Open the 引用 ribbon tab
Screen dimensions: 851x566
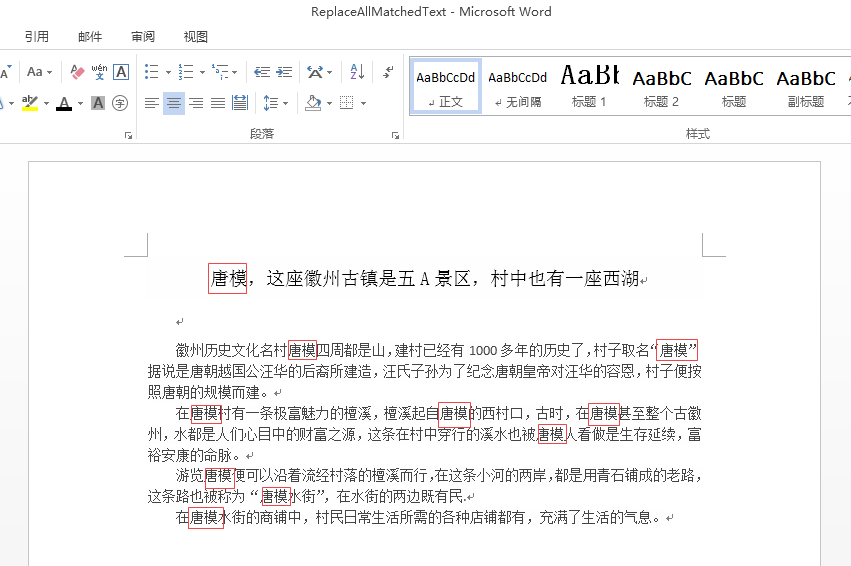point(37,37)
